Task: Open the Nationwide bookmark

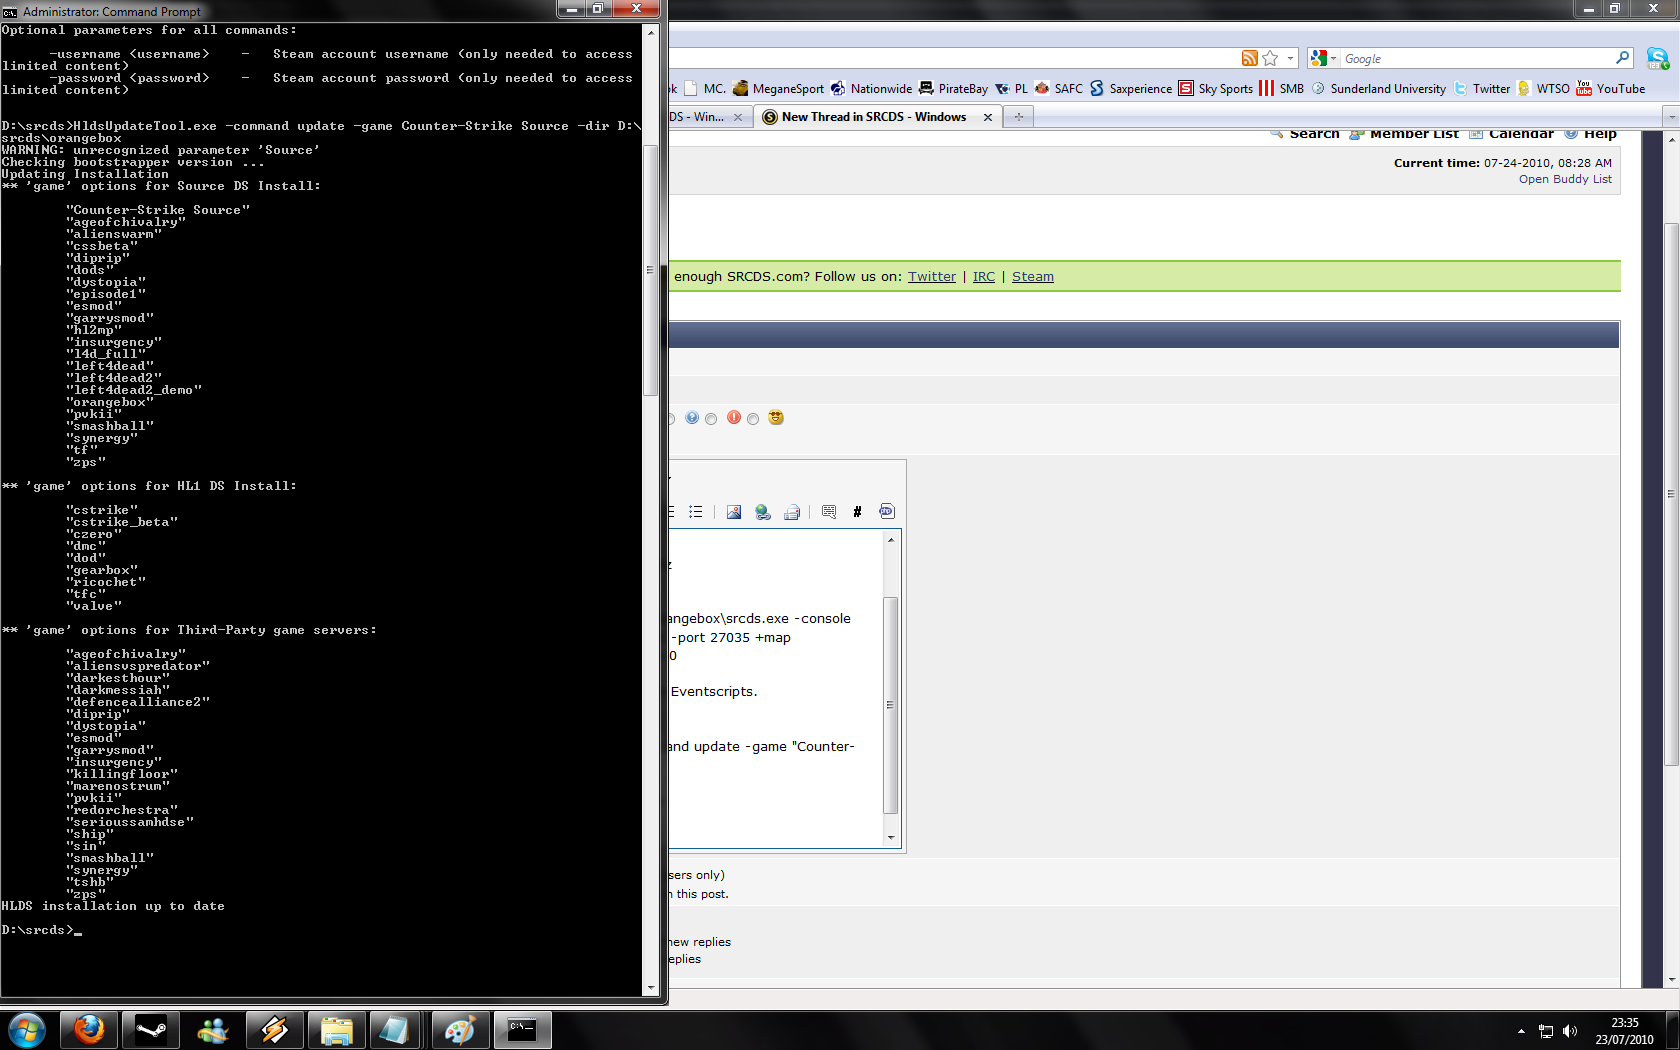Action: click(871, 88)
